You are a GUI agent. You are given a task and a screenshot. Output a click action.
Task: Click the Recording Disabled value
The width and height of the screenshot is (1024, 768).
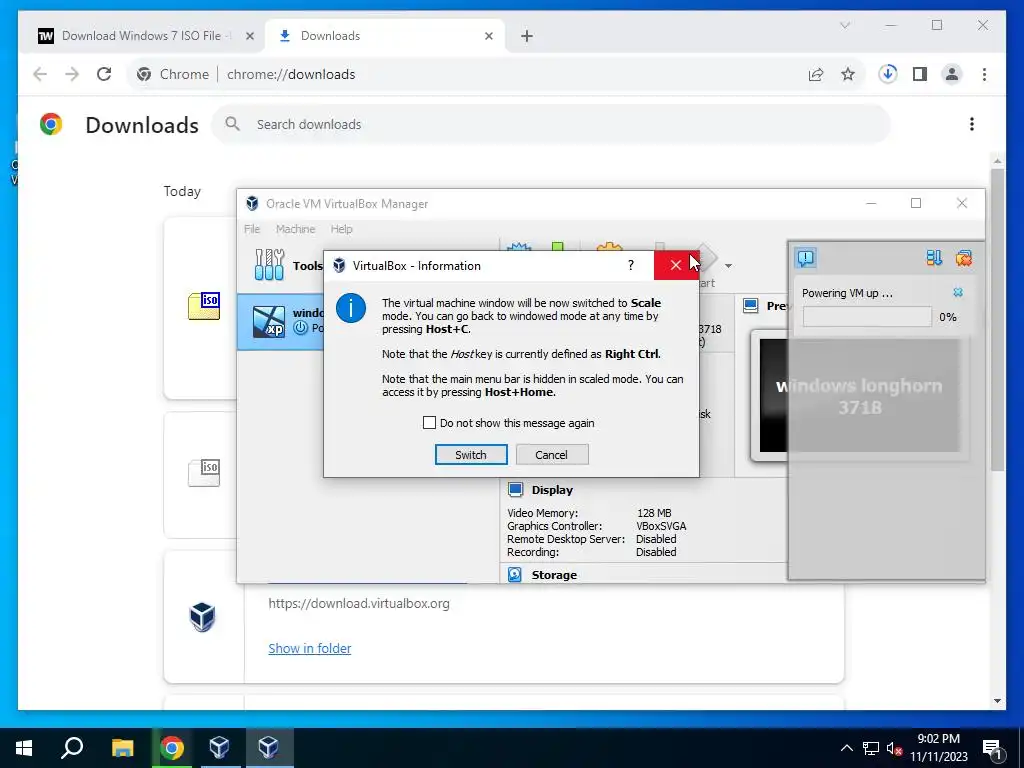(656, 552)
